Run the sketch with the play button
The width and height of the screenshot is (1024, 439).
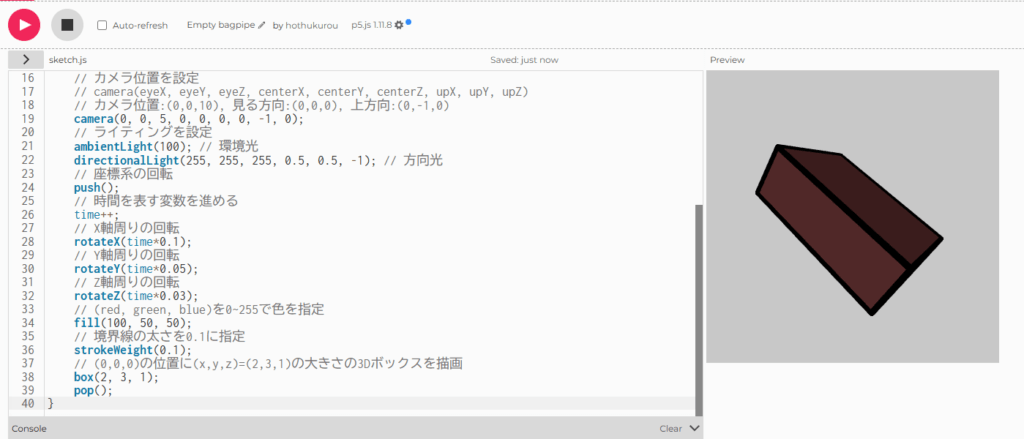[x=24, y=25]
